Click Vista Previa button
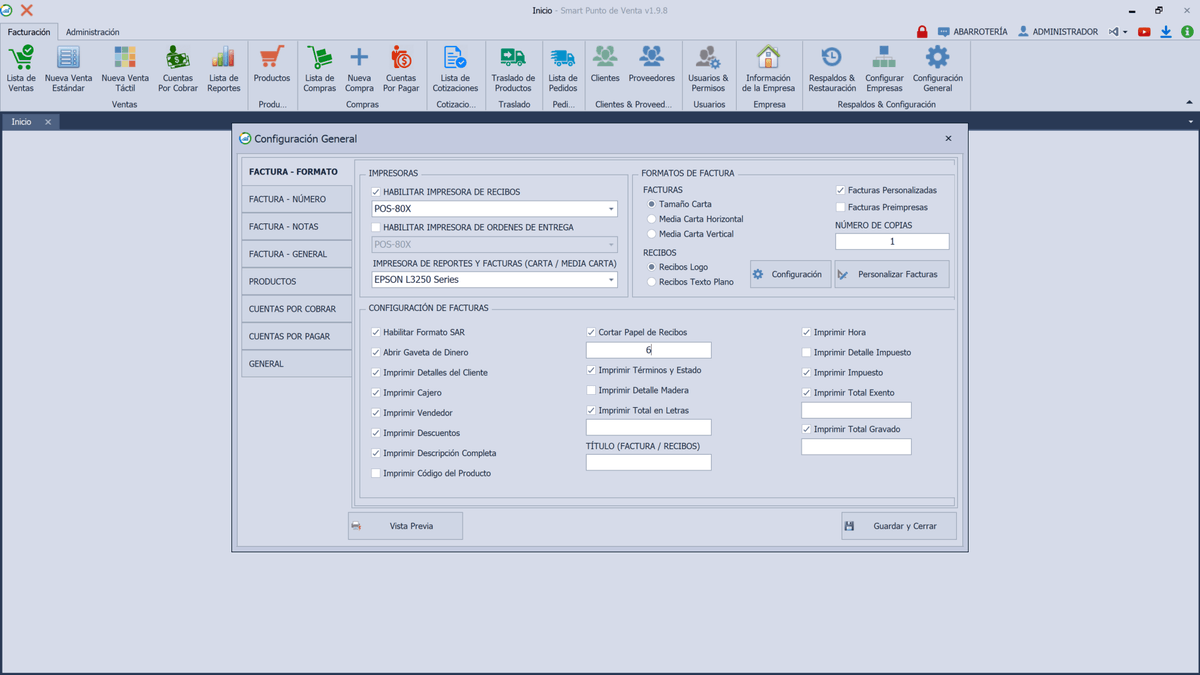Viewport: 1200px width, 675px height. click(x=405, y=526)
